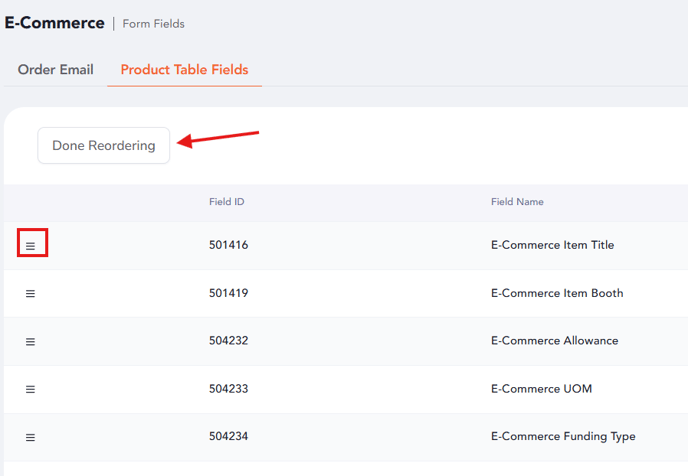
Task: Click the Field Name column header
Action: (517, 202)
